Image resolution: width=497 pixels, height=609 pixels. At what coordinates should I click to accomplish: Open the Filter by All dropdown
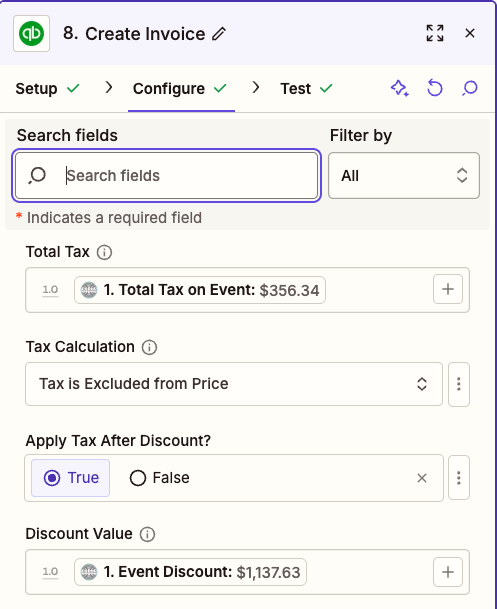point(404,176)
